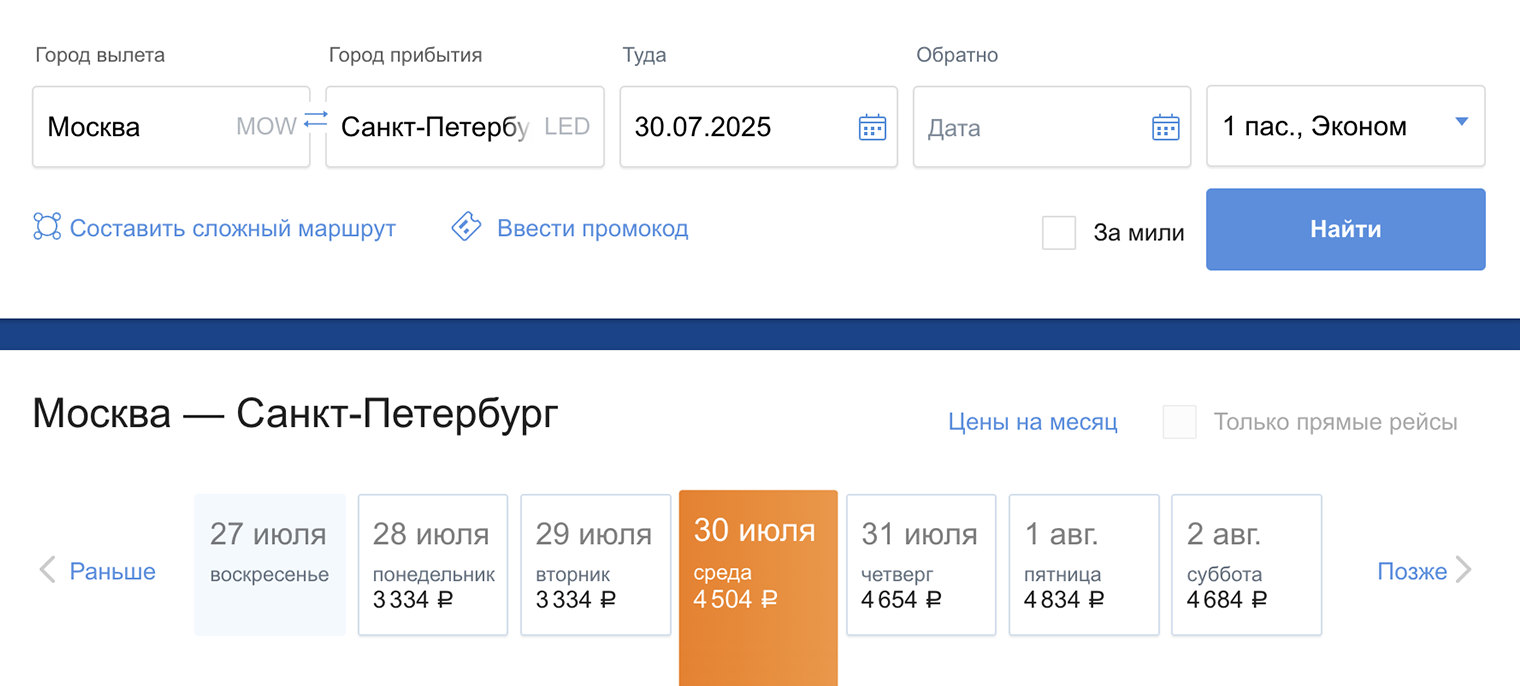
Task: Select 29 июля вторник fare
Action: [596, 564]
